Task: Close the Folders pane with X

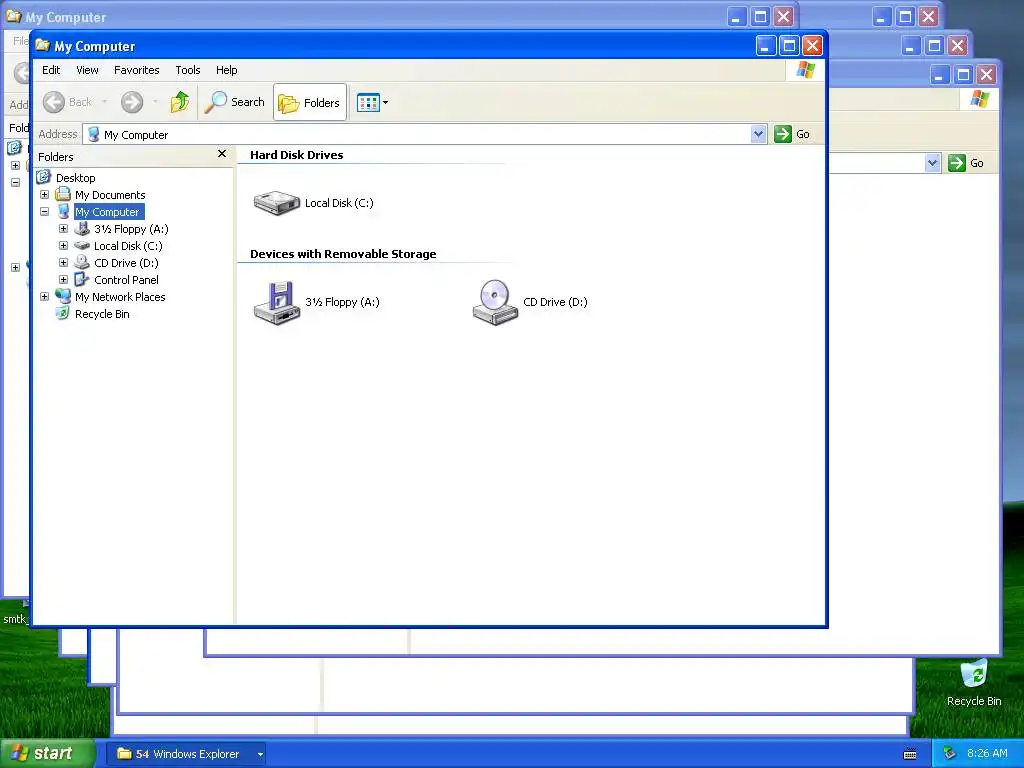Action: 222,153
